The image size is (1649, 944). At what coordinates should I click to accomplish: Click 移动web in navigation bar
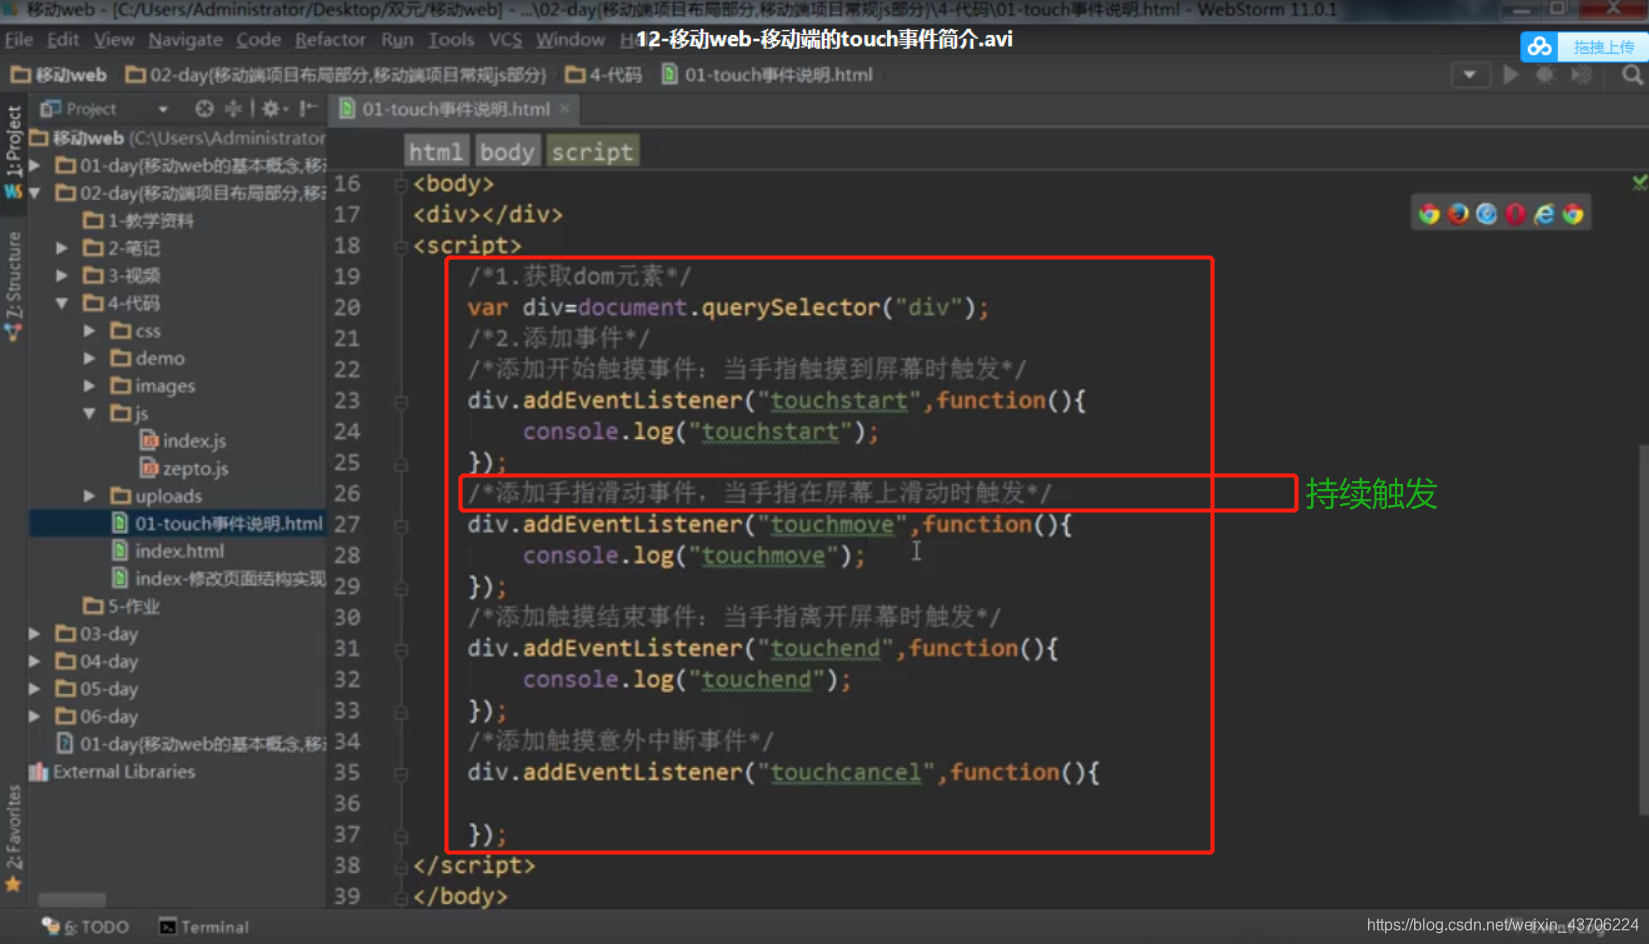[x=59, y=75]
